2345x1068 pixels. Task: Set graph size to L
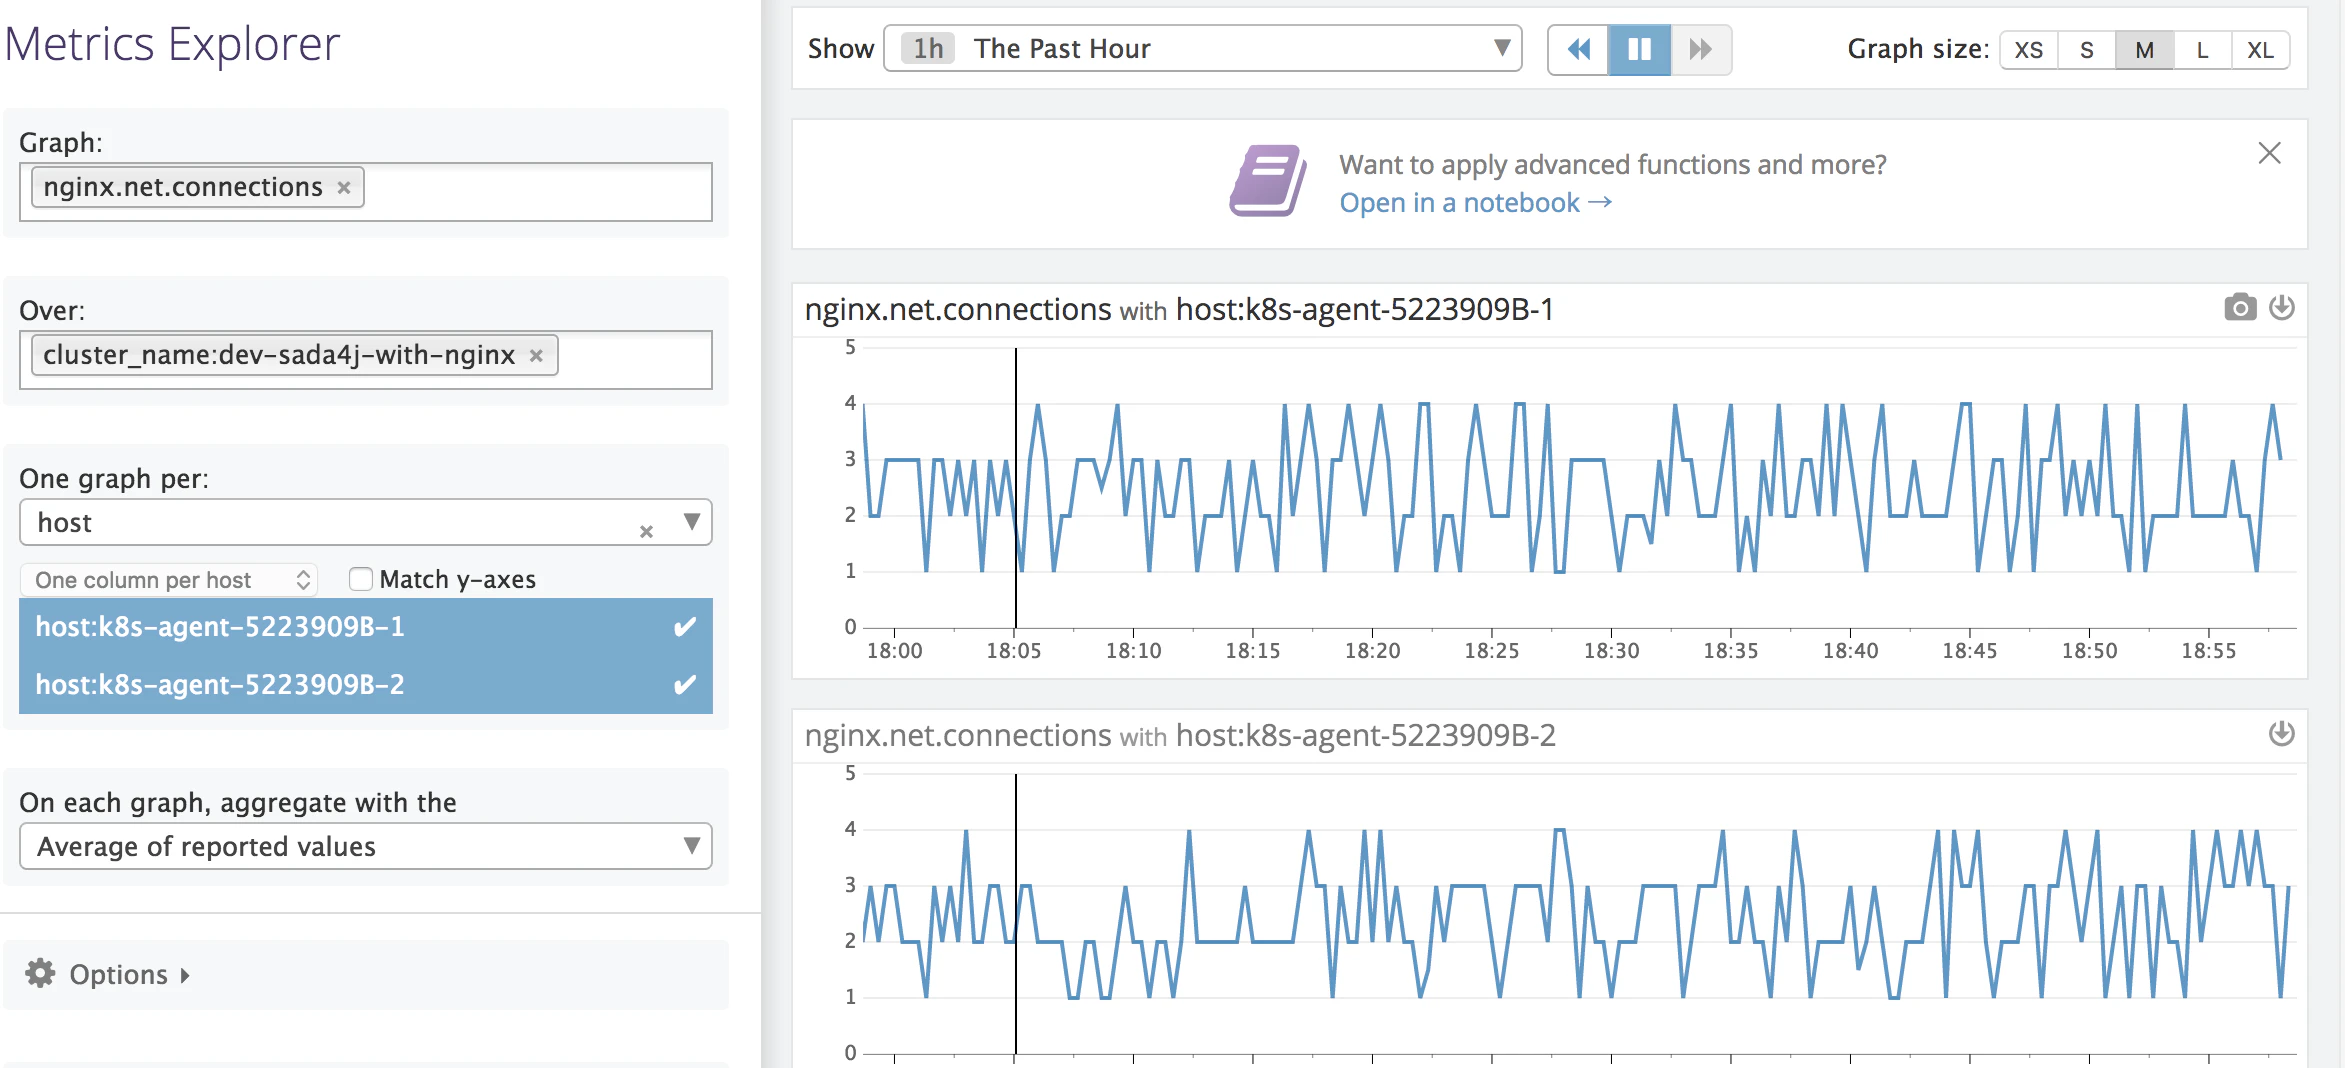pos(2203,50)
